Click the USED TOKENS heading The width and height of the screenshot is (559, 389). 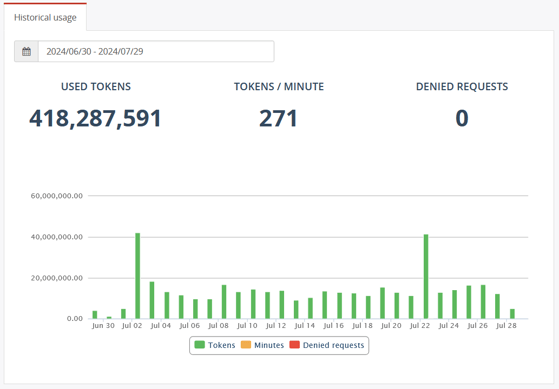(x=96, y=87)
